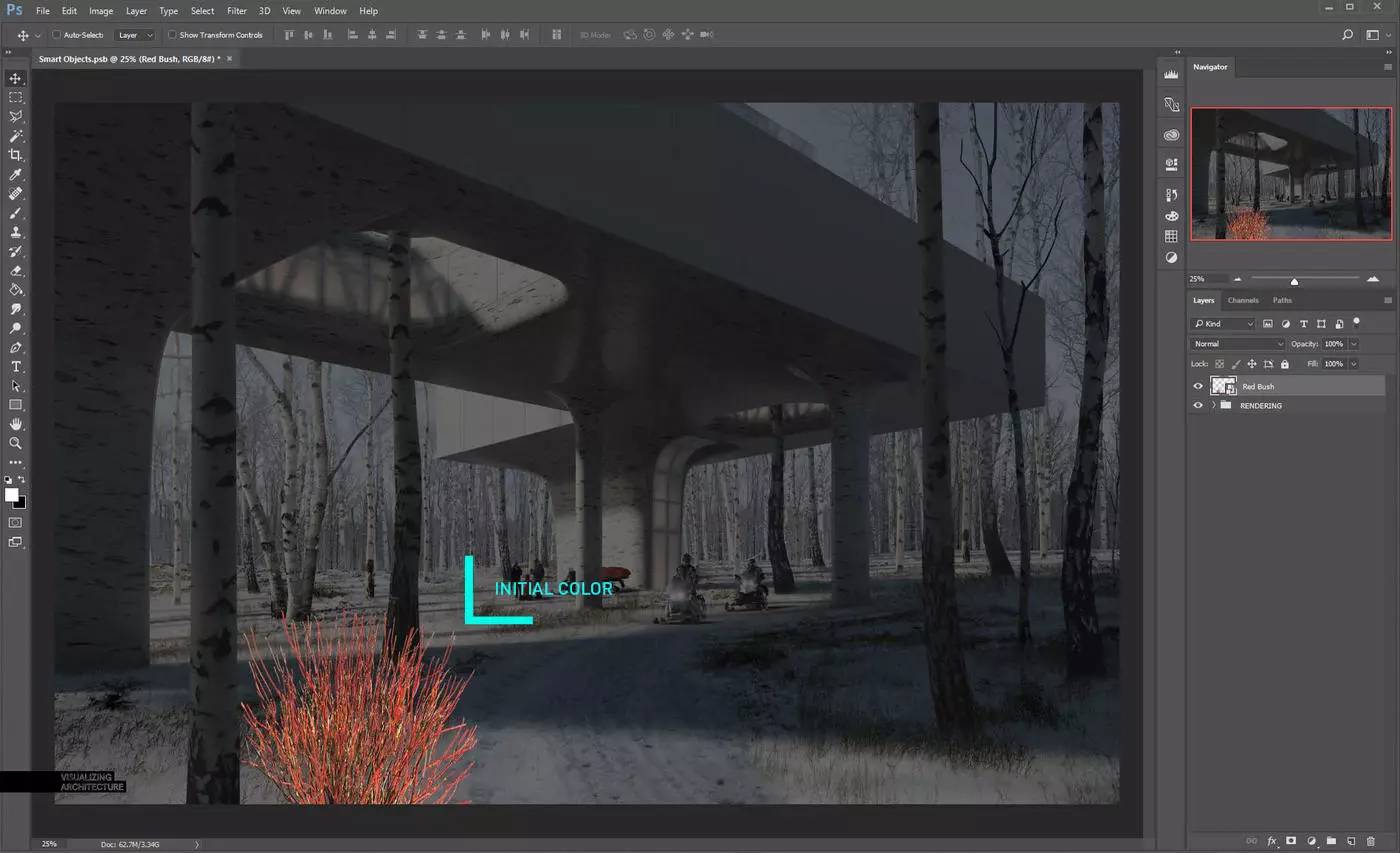Viewport: 1400px width, 853px height.
Task: Open the Navigator panel menu
Action: click(x=1388, y=67)
